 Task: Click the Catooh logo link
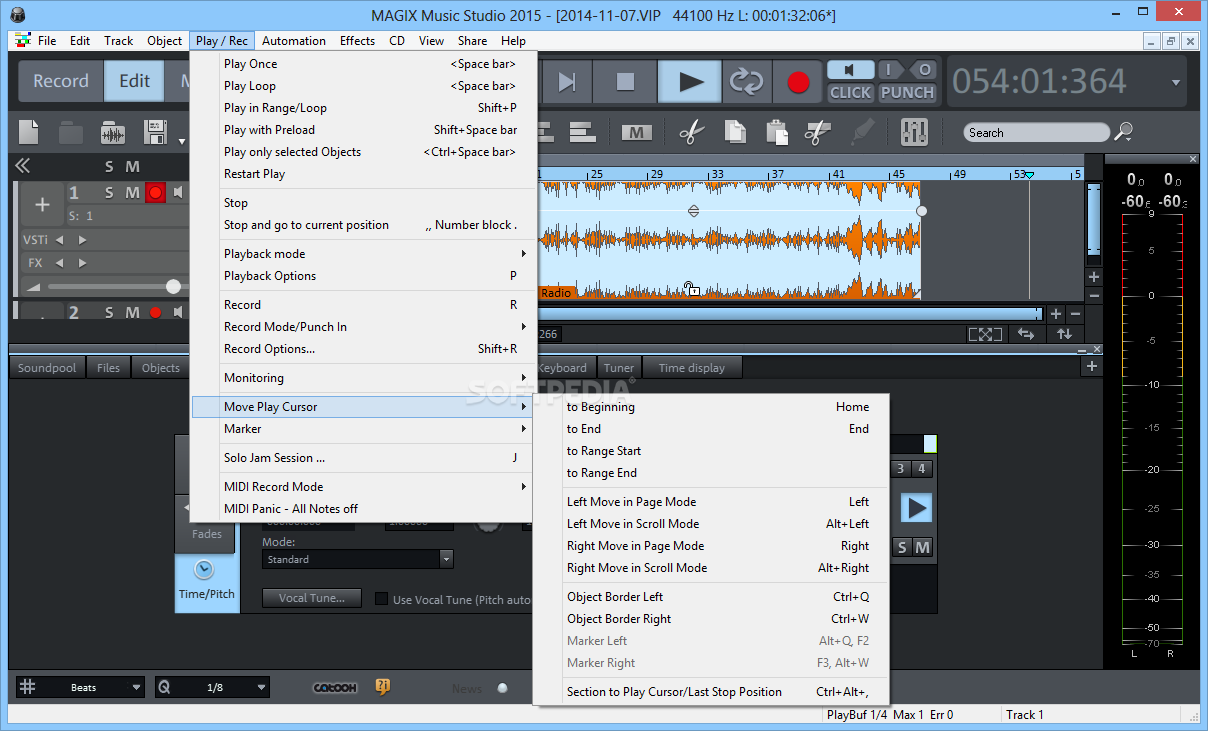point(335,688)
